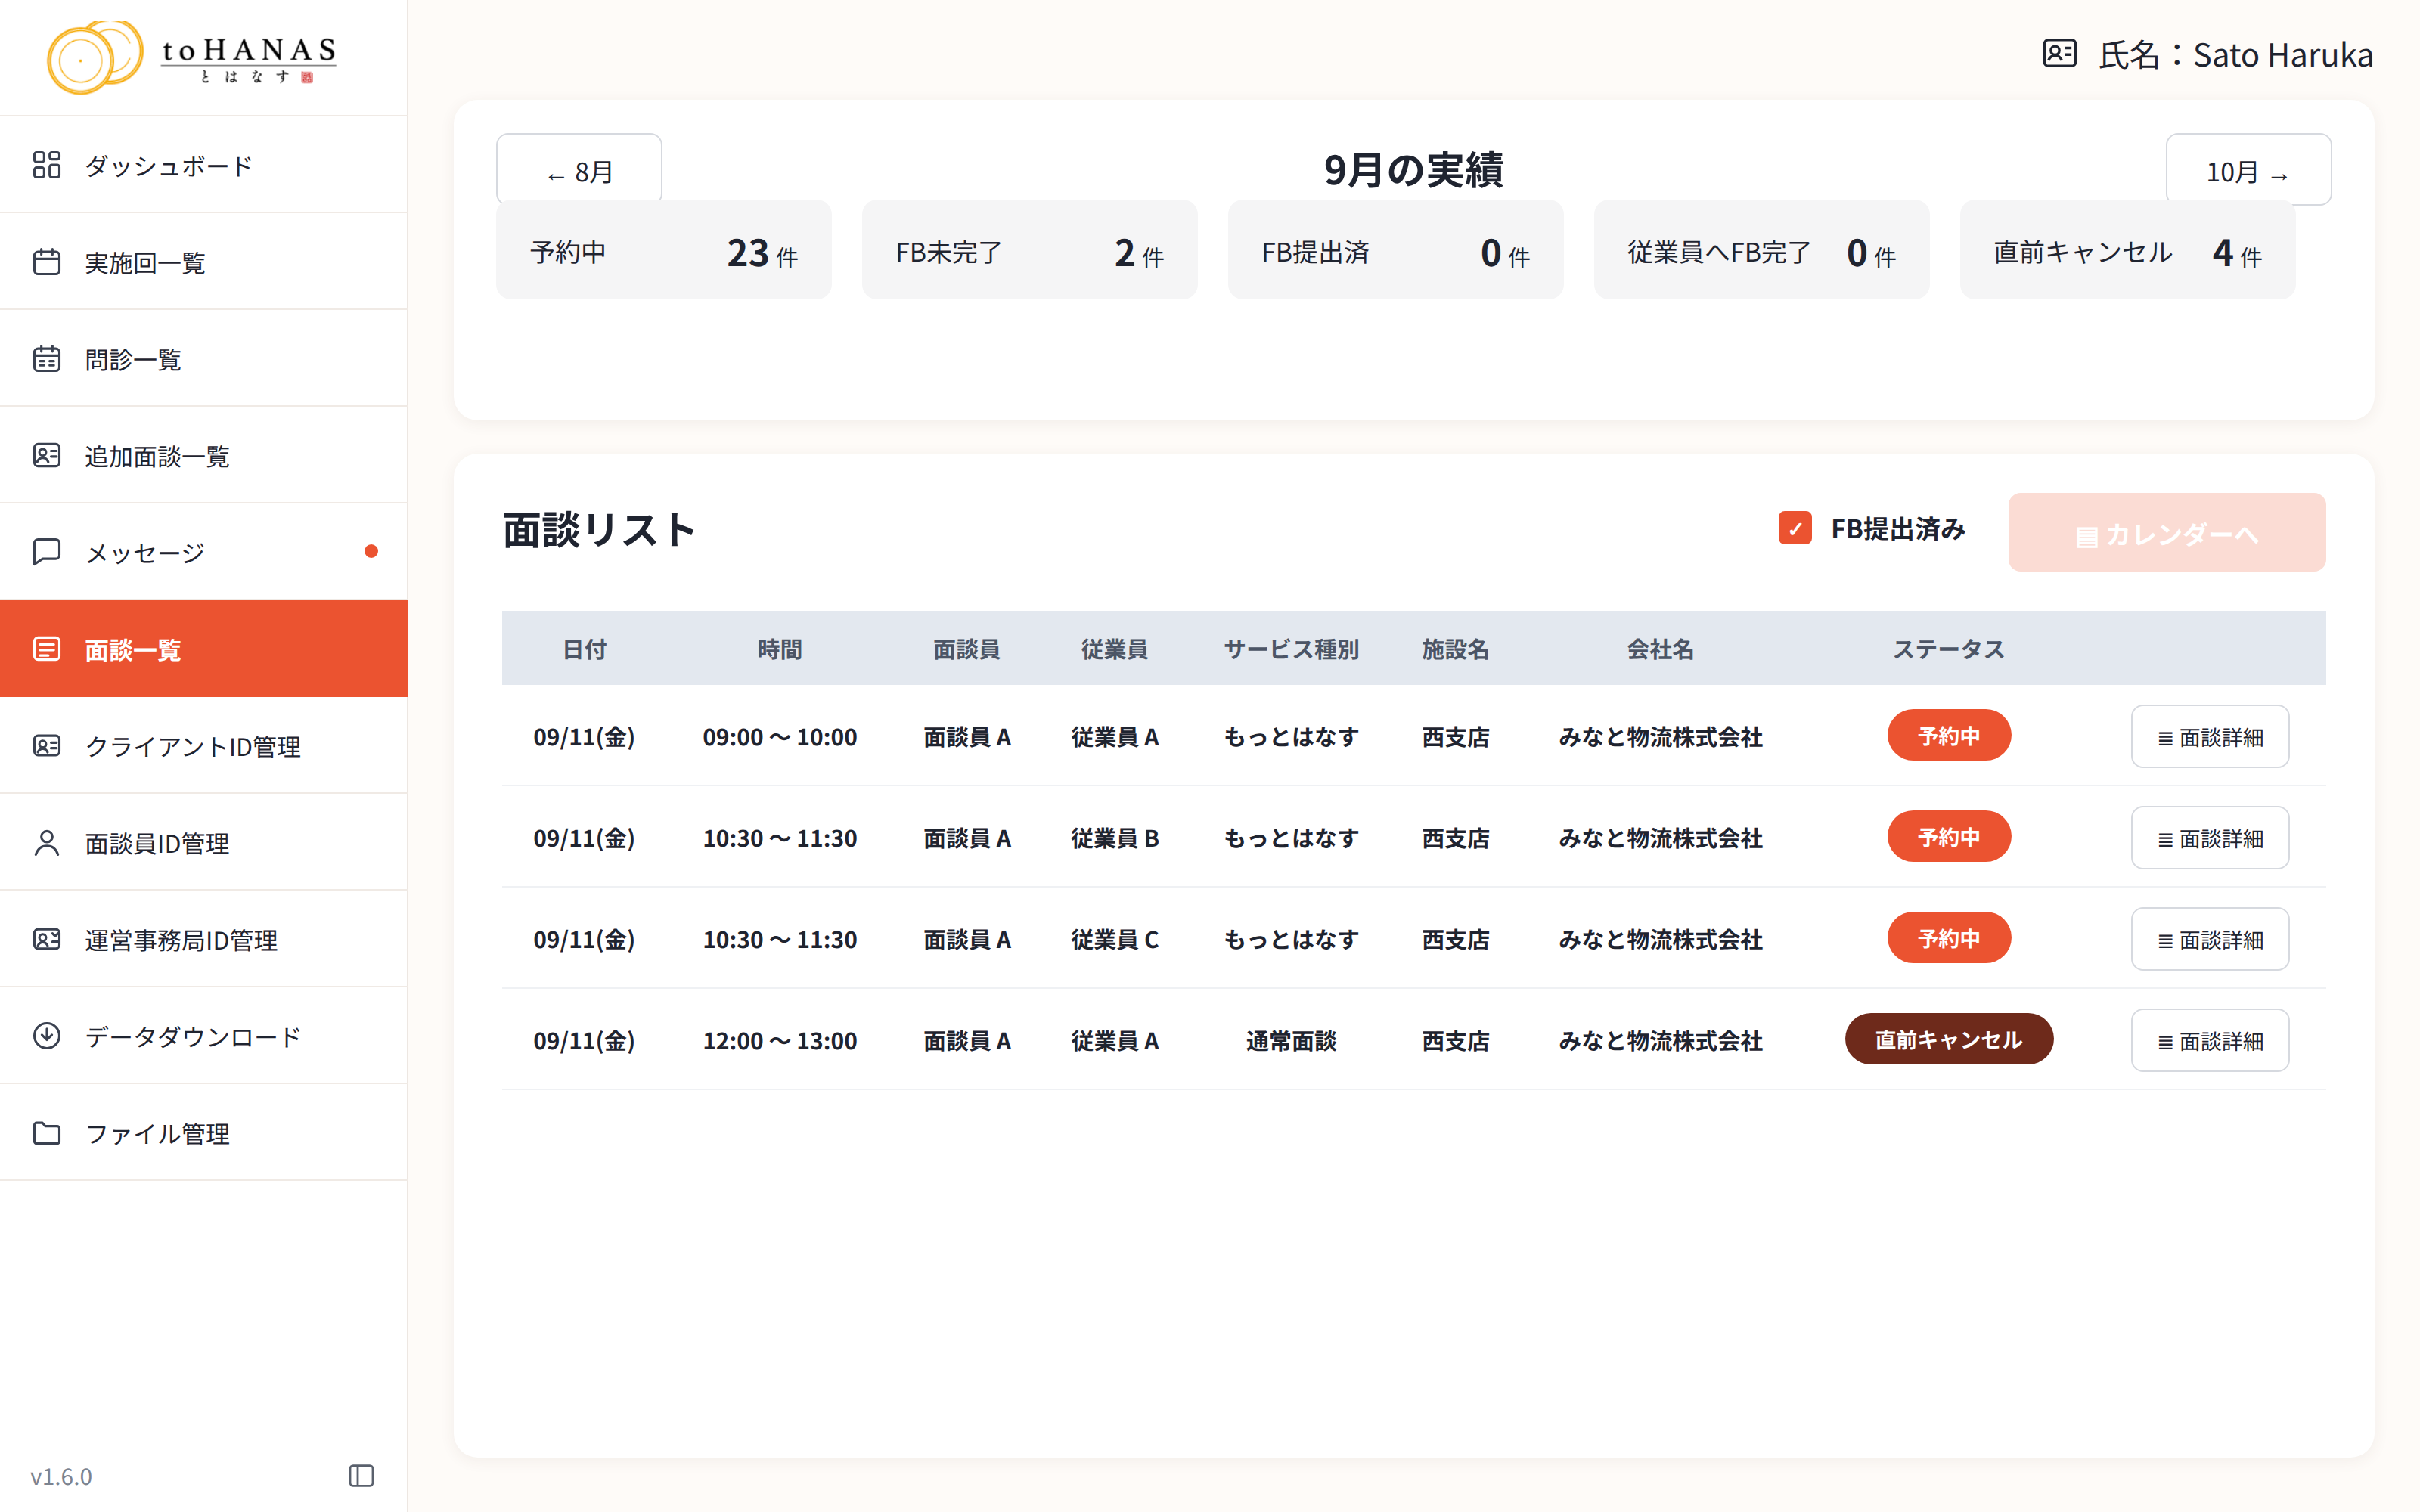Image resolution: width=2420 pixels, height=1512 pixels.
Task: Click the 面談員ID管理 person icon
Action: click(x=46, y=843)
